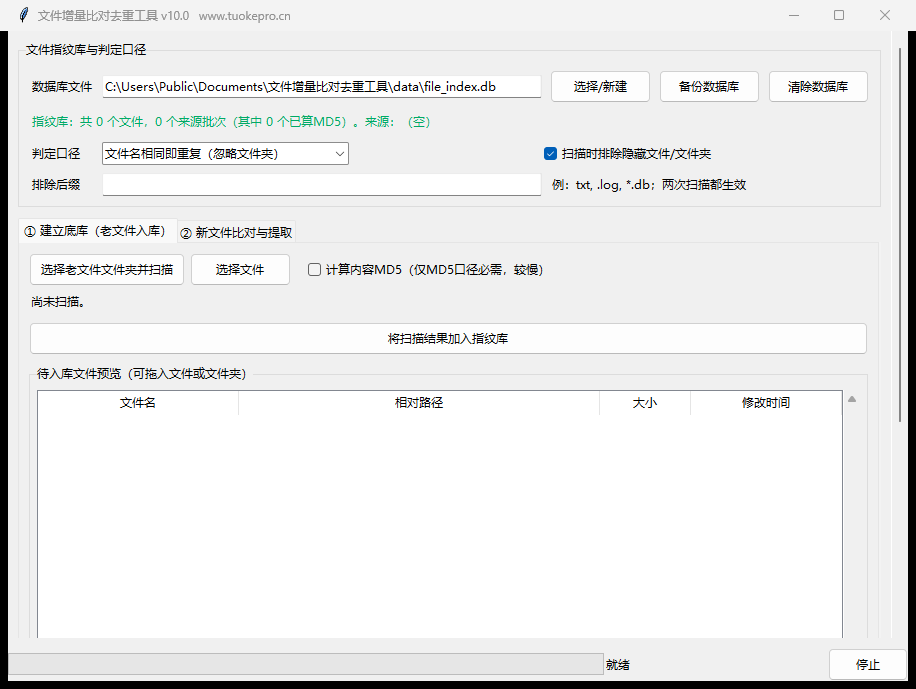Click 选择文件 button
This screenshot has width=916, height=689.
240,269
